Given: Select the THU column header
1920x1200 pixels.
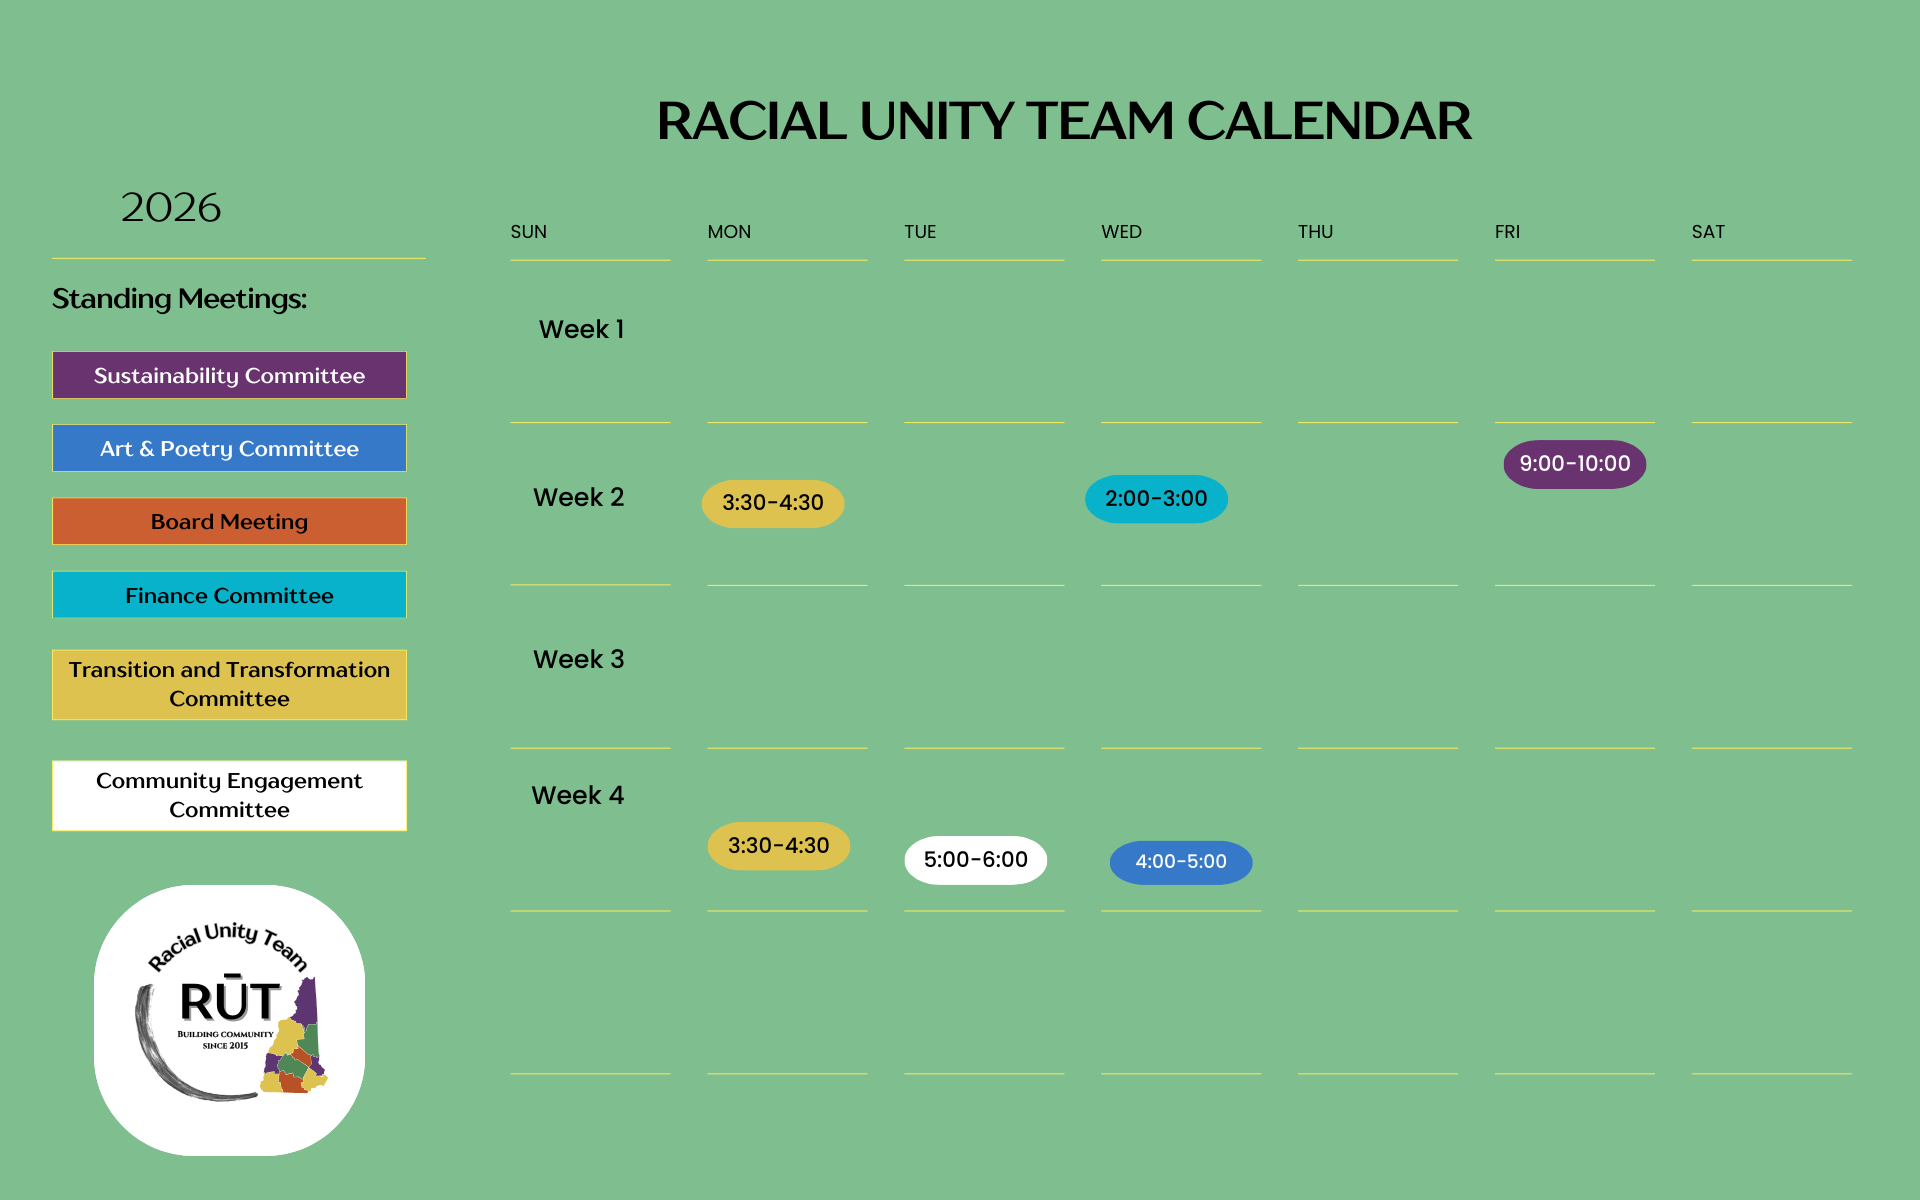Looking at the screenshot, I should pos(1315,232).
